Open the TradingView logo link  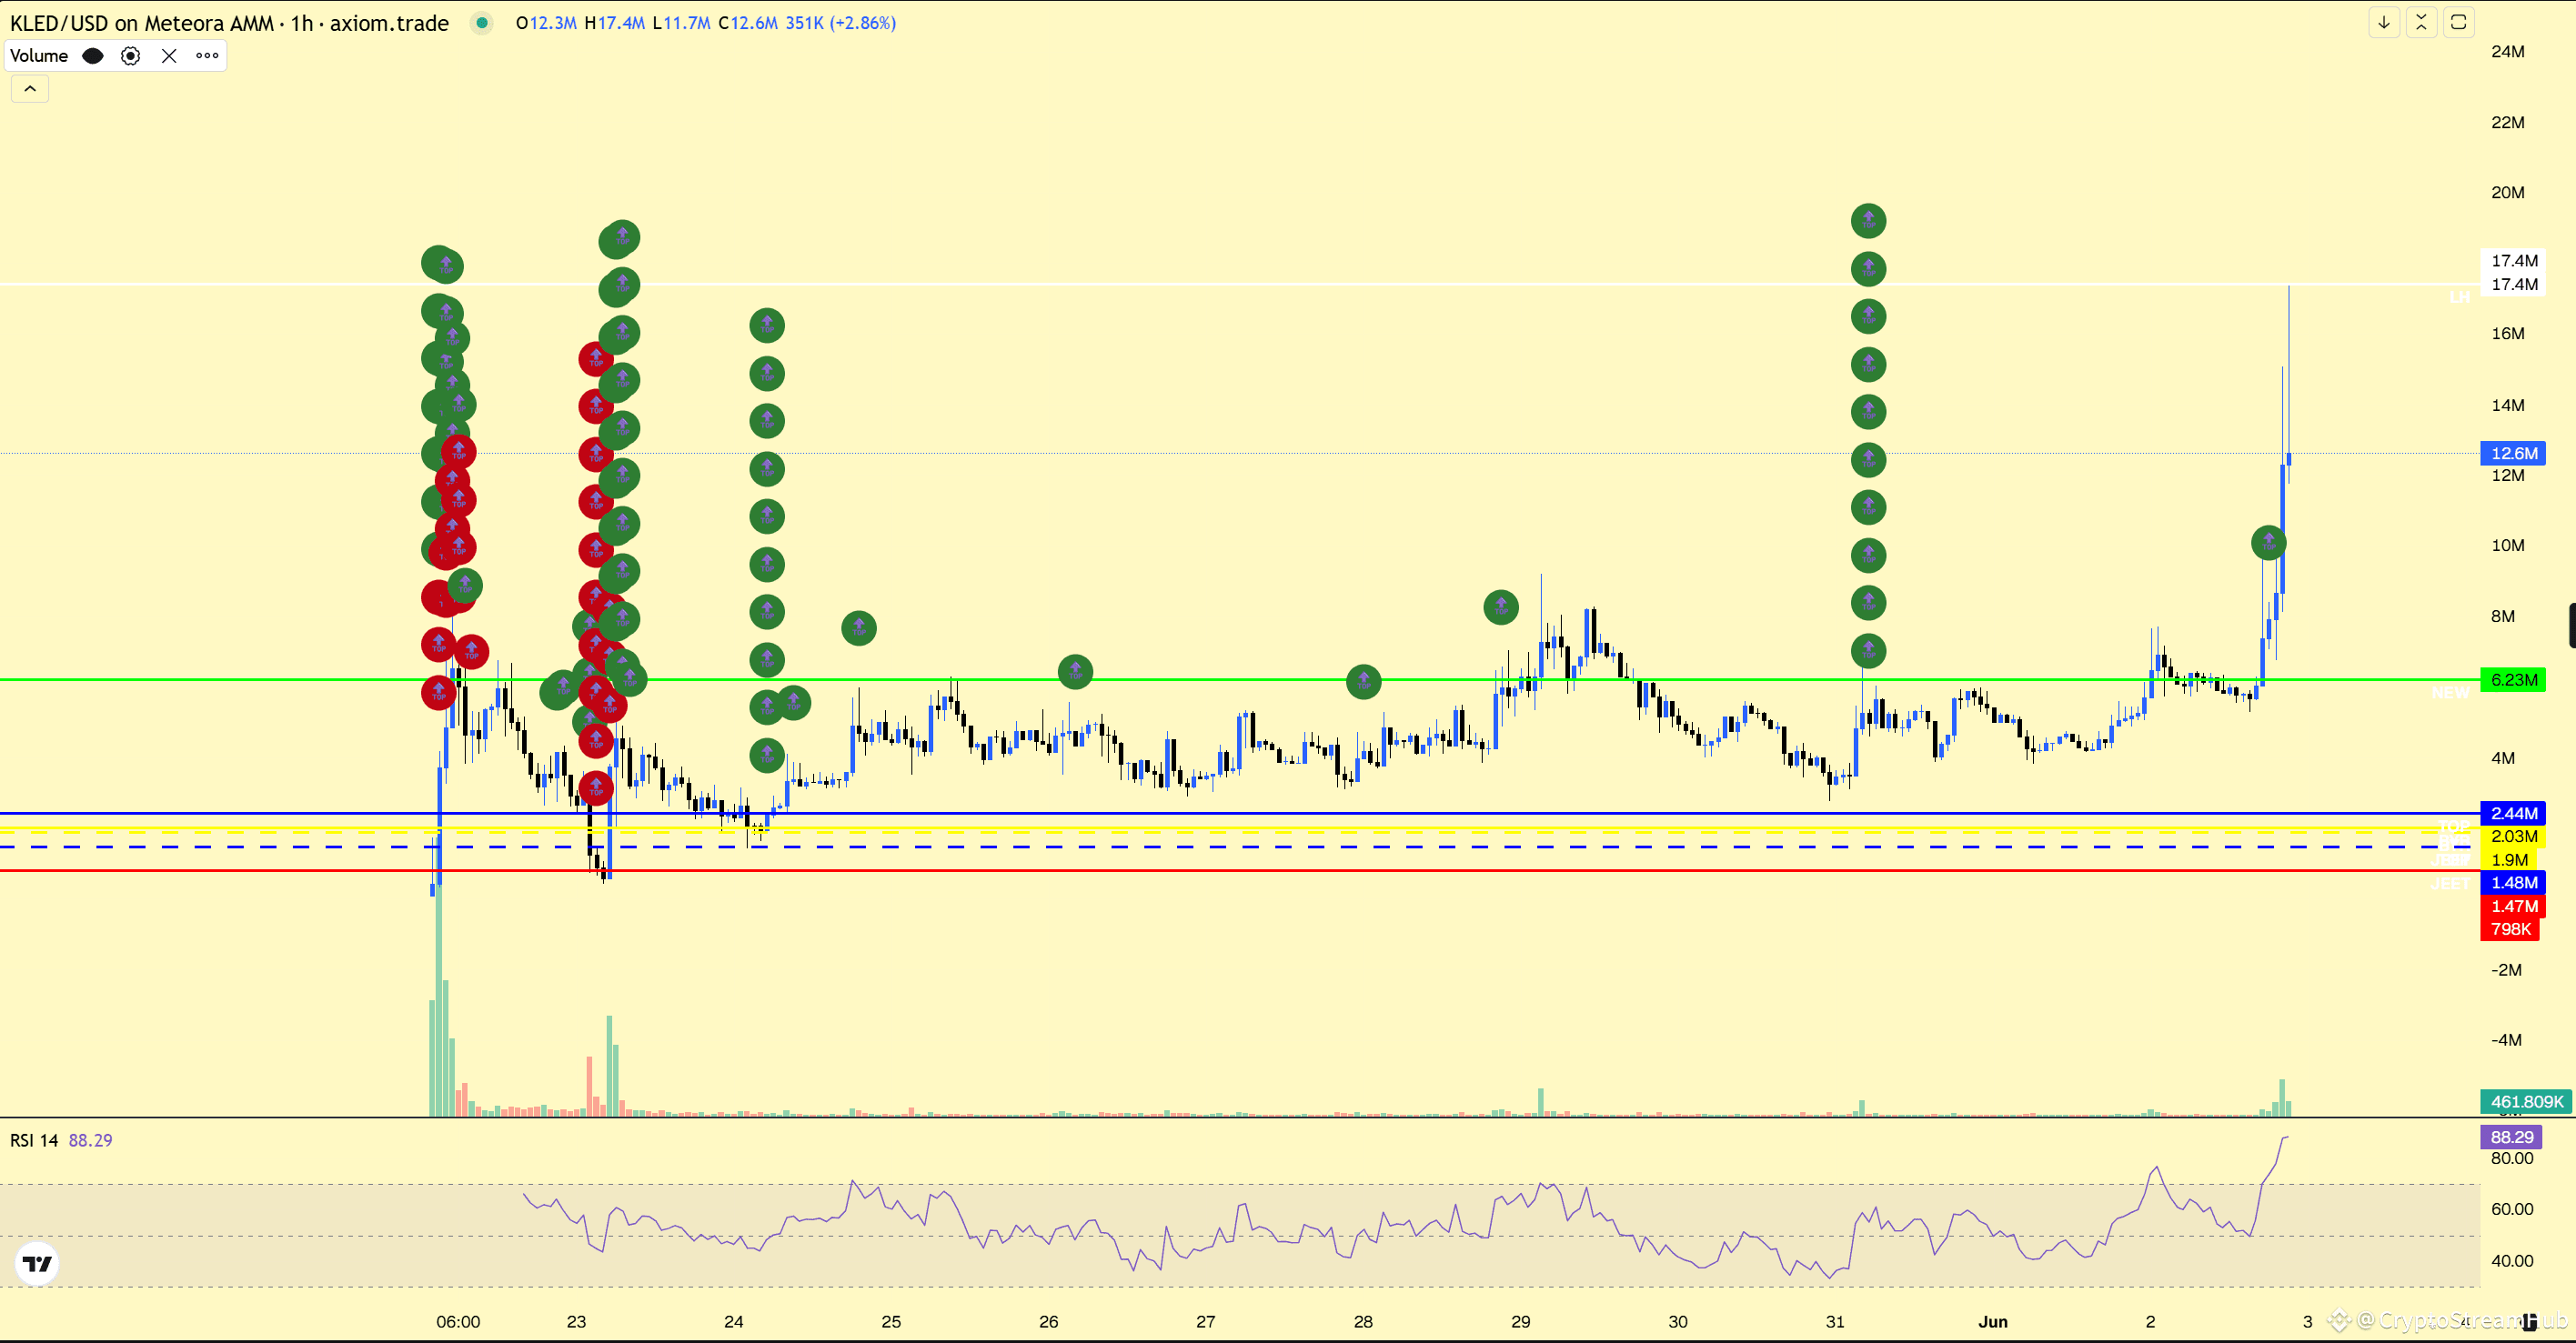point(37,1264)
